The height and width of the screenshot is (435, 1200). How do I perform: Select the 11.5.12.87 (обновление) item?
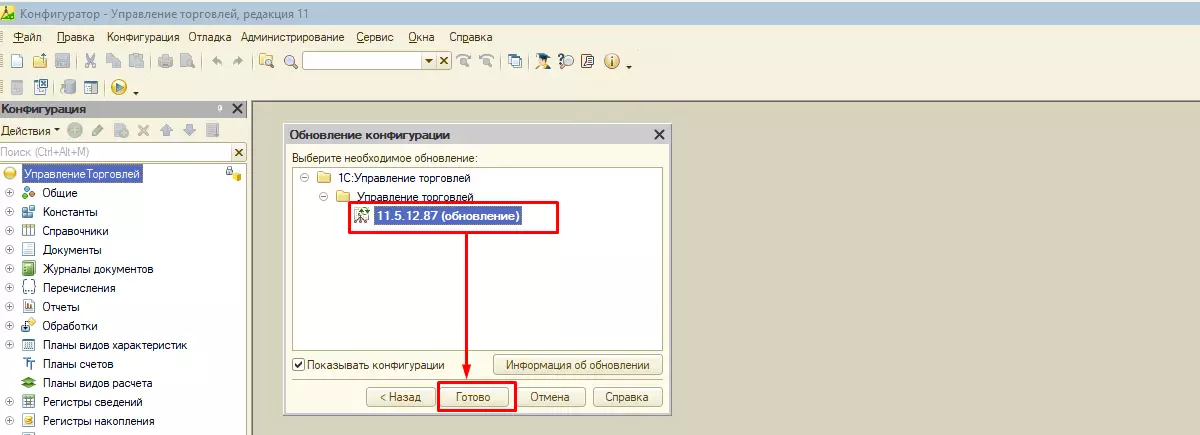(x=449, y=216)
